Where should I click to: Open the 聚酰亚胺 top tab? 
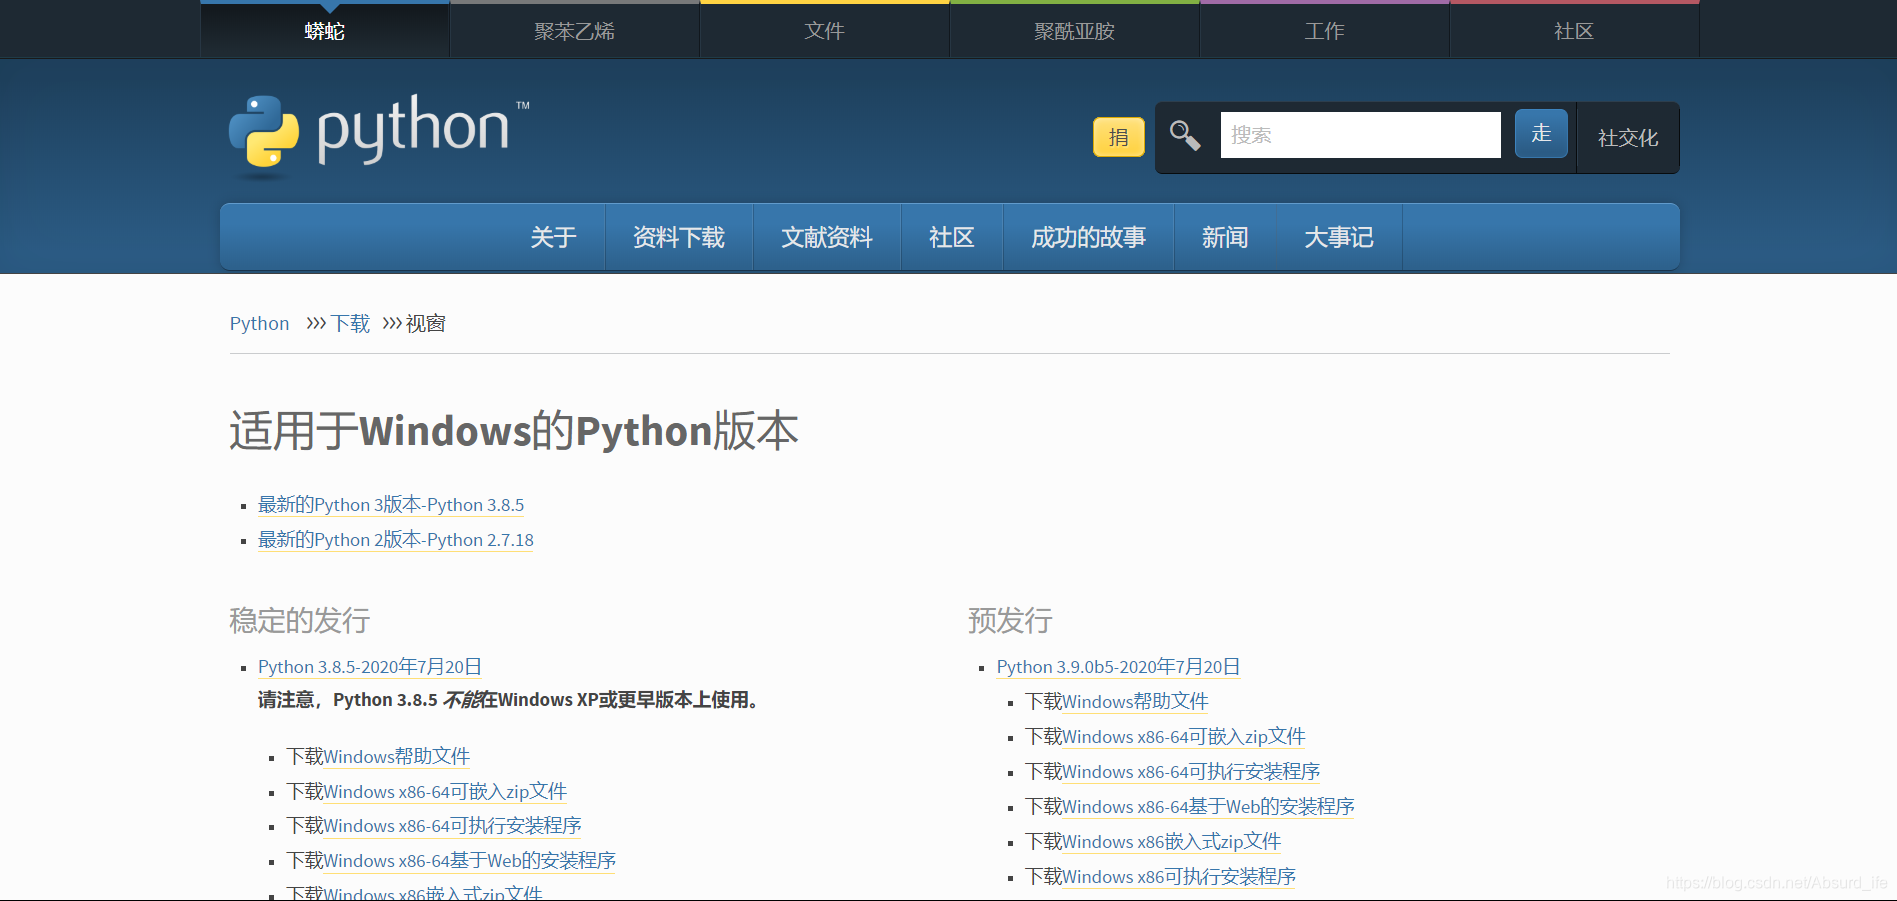click(x=1075, y=31)
